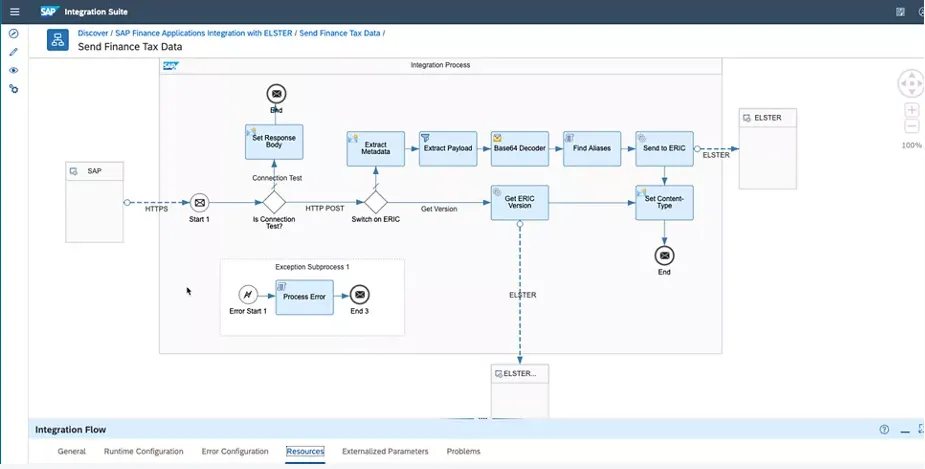Click the Start 1 message event
The width and height of the screenshot is (925, 469).
199,203
